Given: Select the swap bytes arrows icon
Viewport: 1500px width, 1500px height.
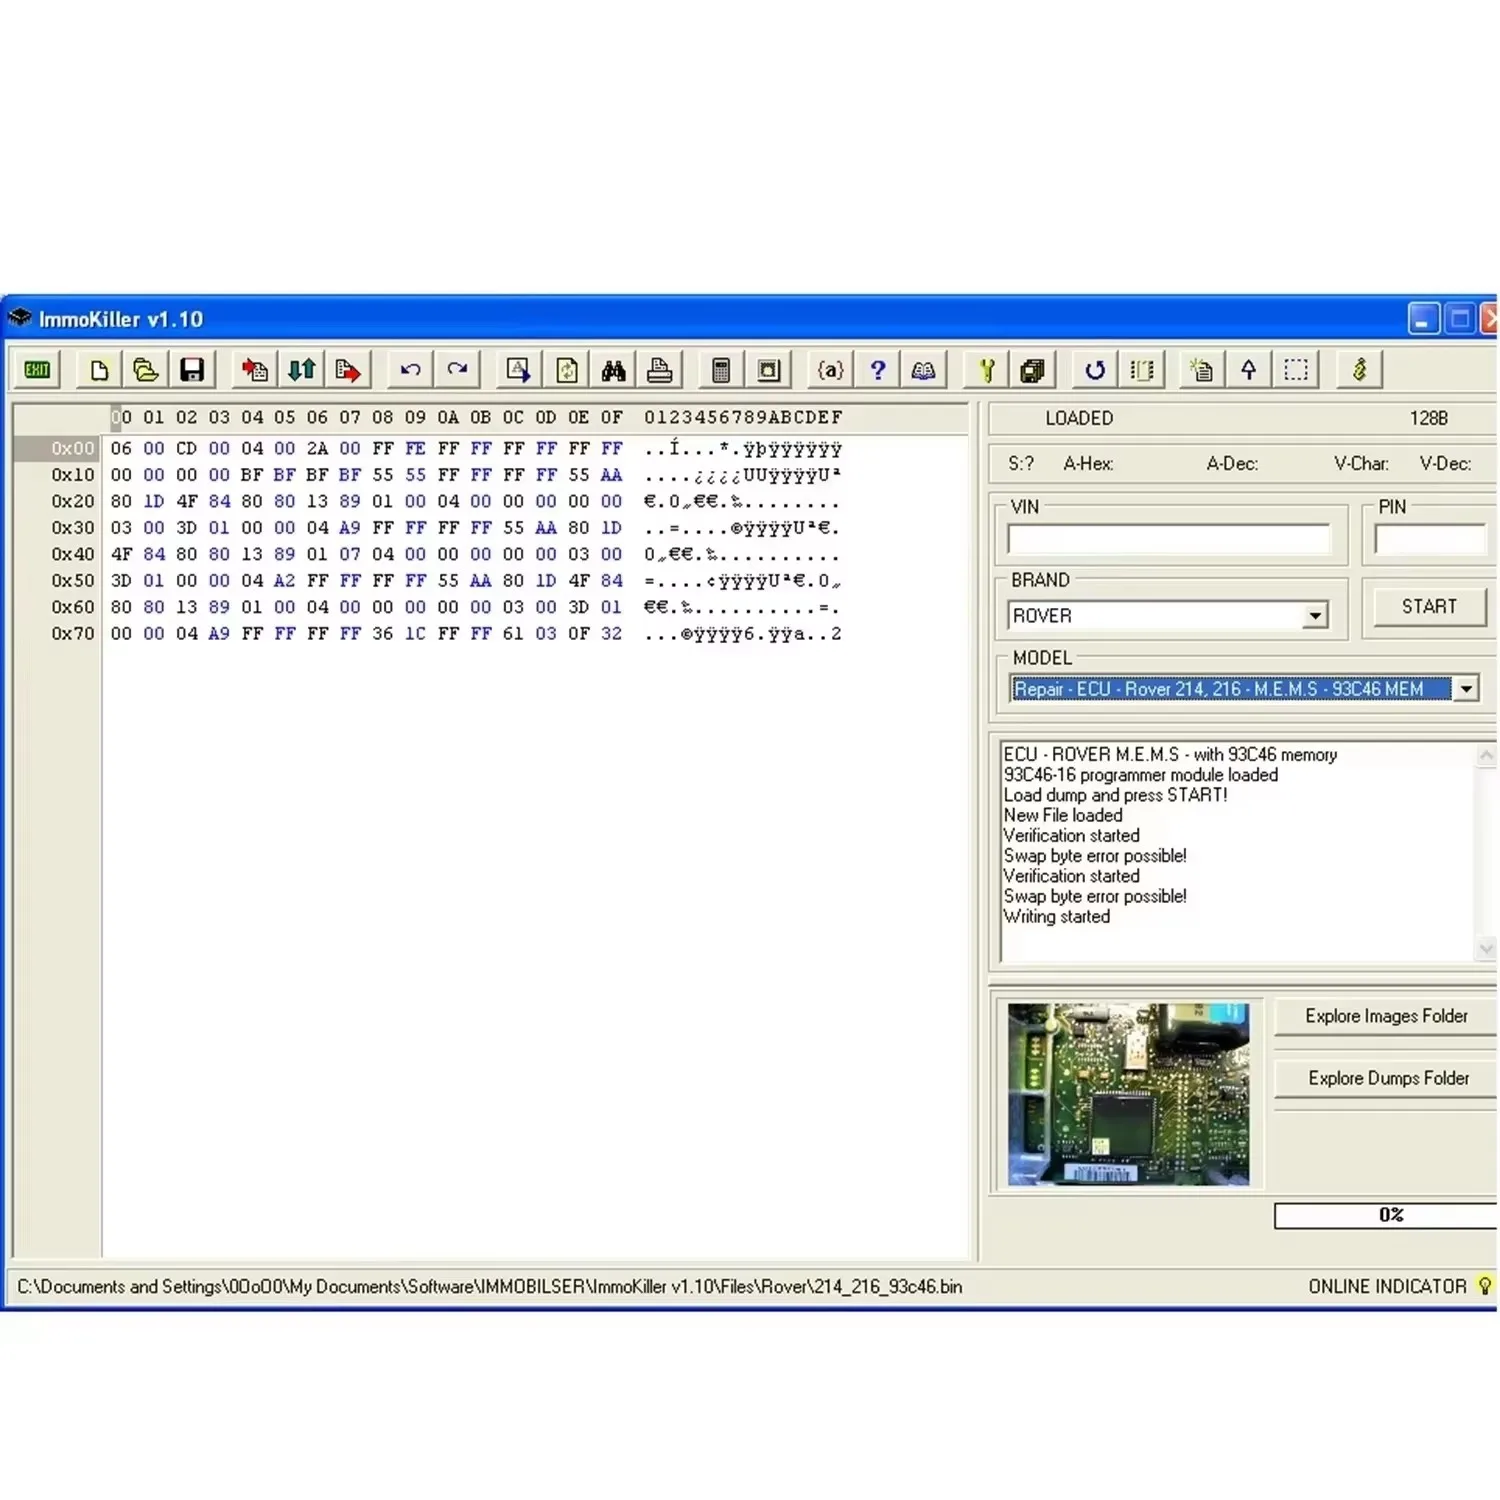Looking at the screenshot, I should (x=301, y=369).
